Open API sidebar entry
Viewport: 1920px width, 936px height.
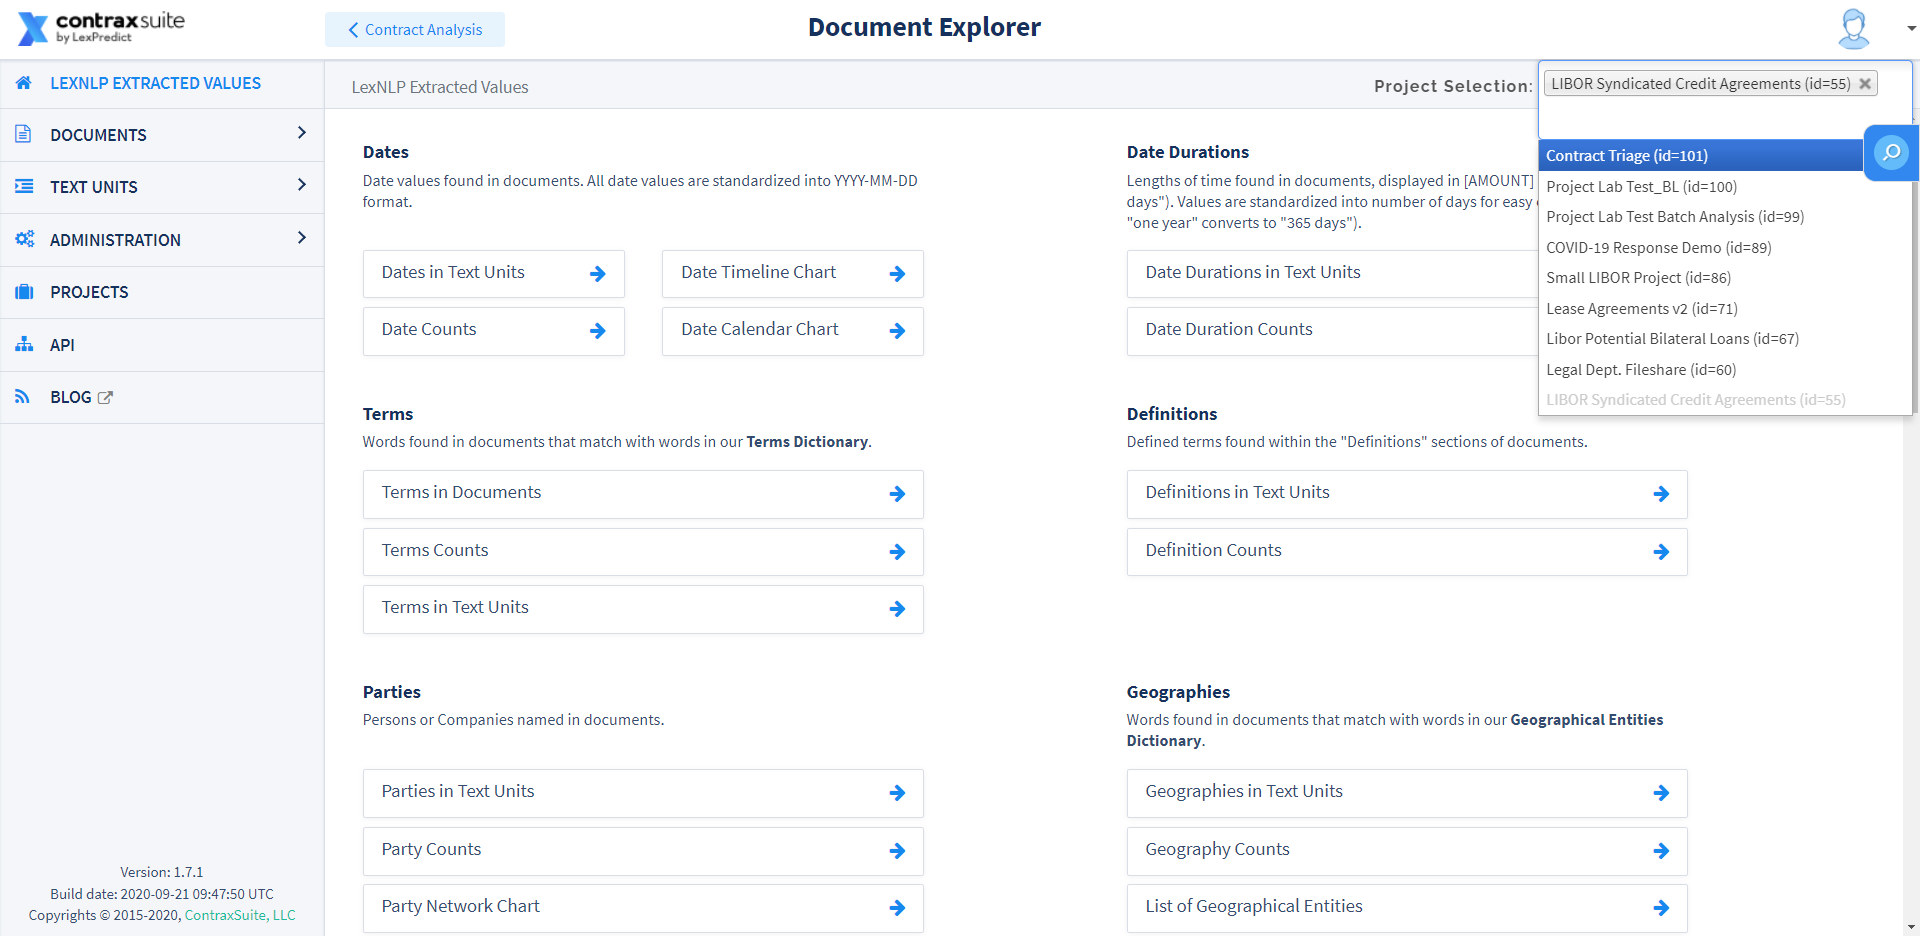tap(162, 345)
